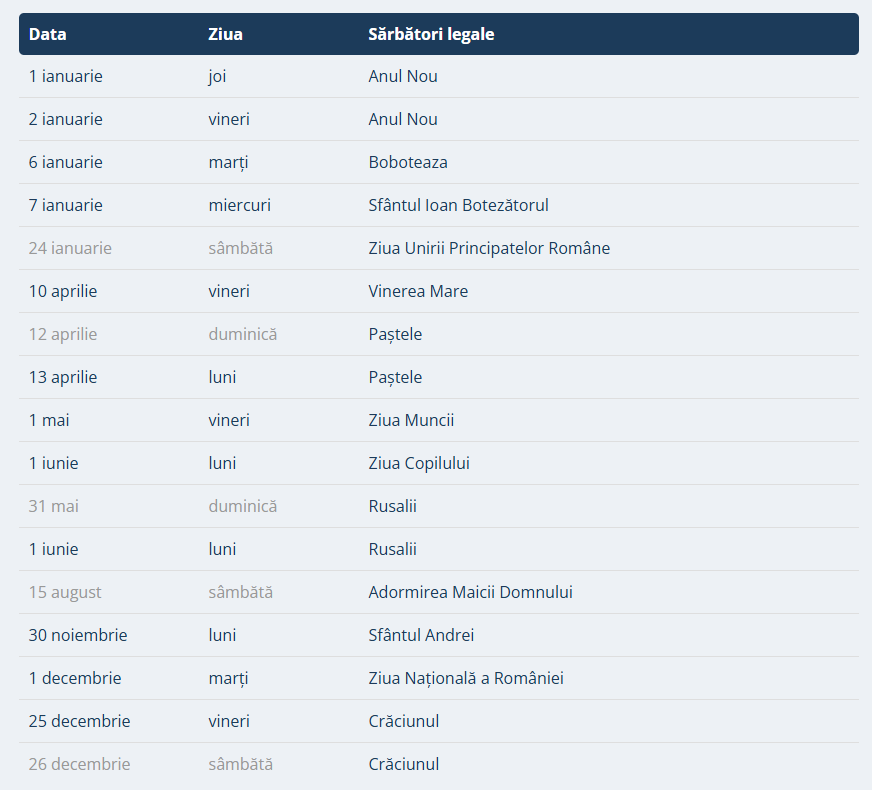Click the joi weekday cell
Image resolution: width=872 pixels, height=790 pixels.
pyautogui.click(x=218, y=76)
